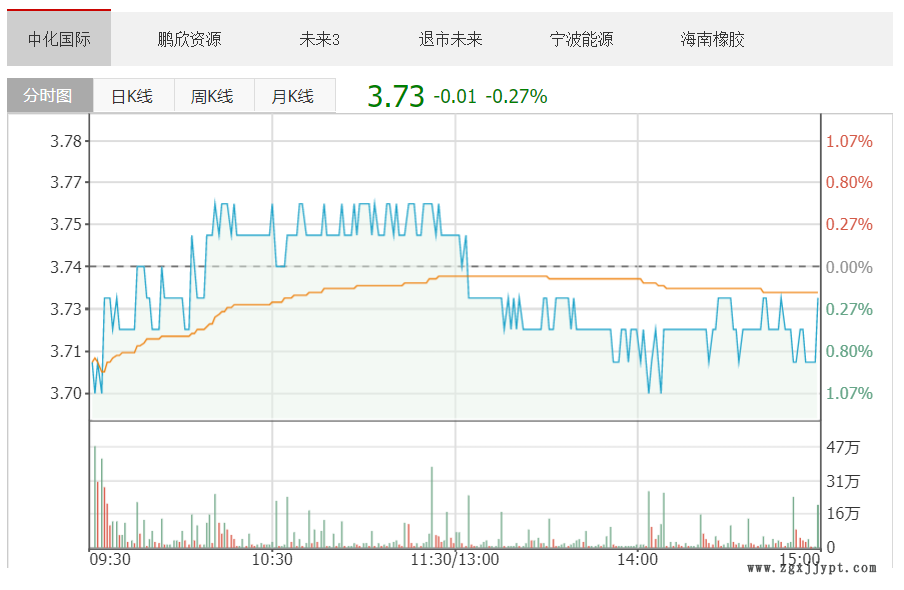Click the red 0.27% axis label

(x=849, y=224)
